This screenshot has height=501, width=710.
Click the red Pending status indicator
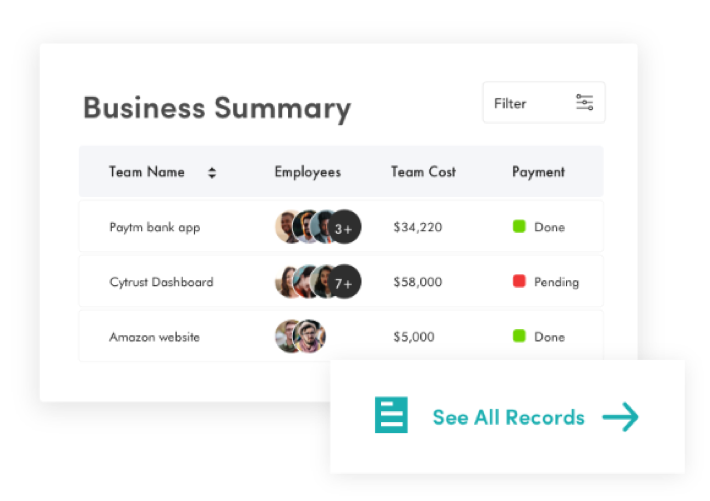tap(519, 281)
